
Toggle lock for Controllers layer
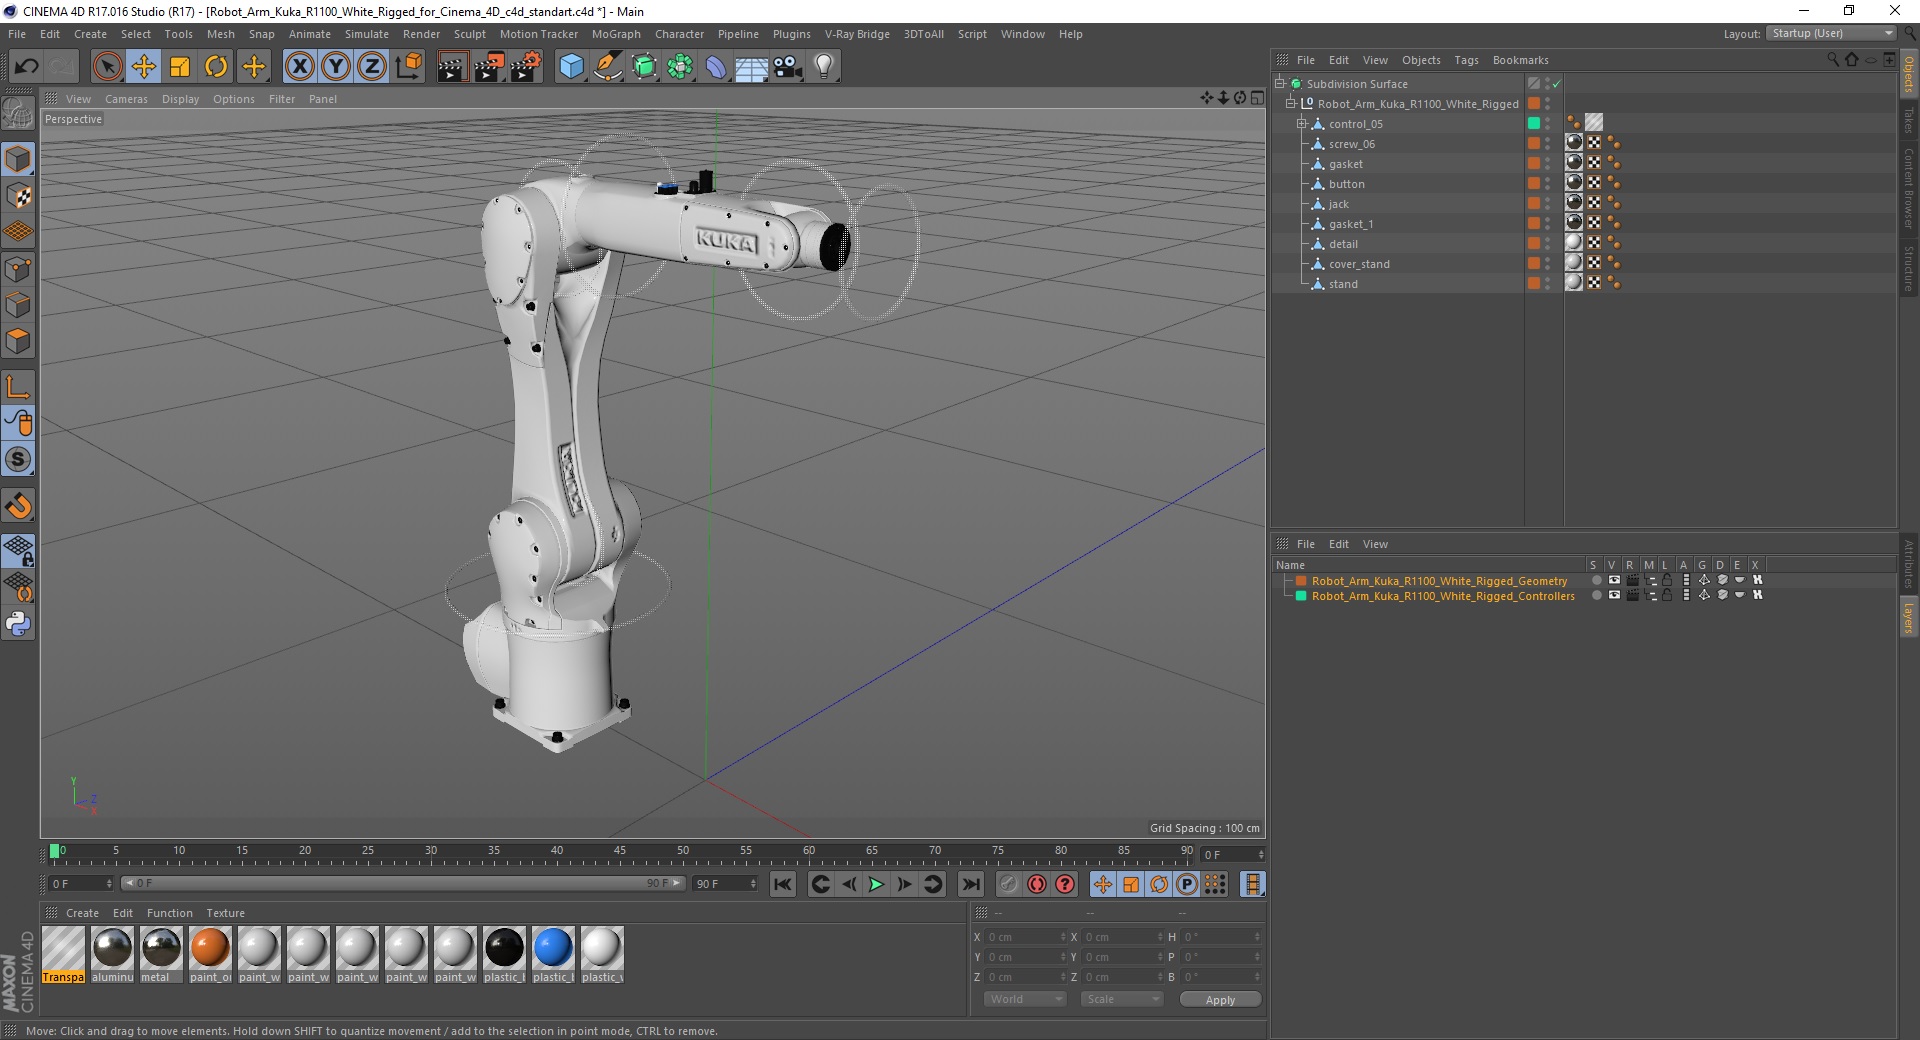(1667, 595)
